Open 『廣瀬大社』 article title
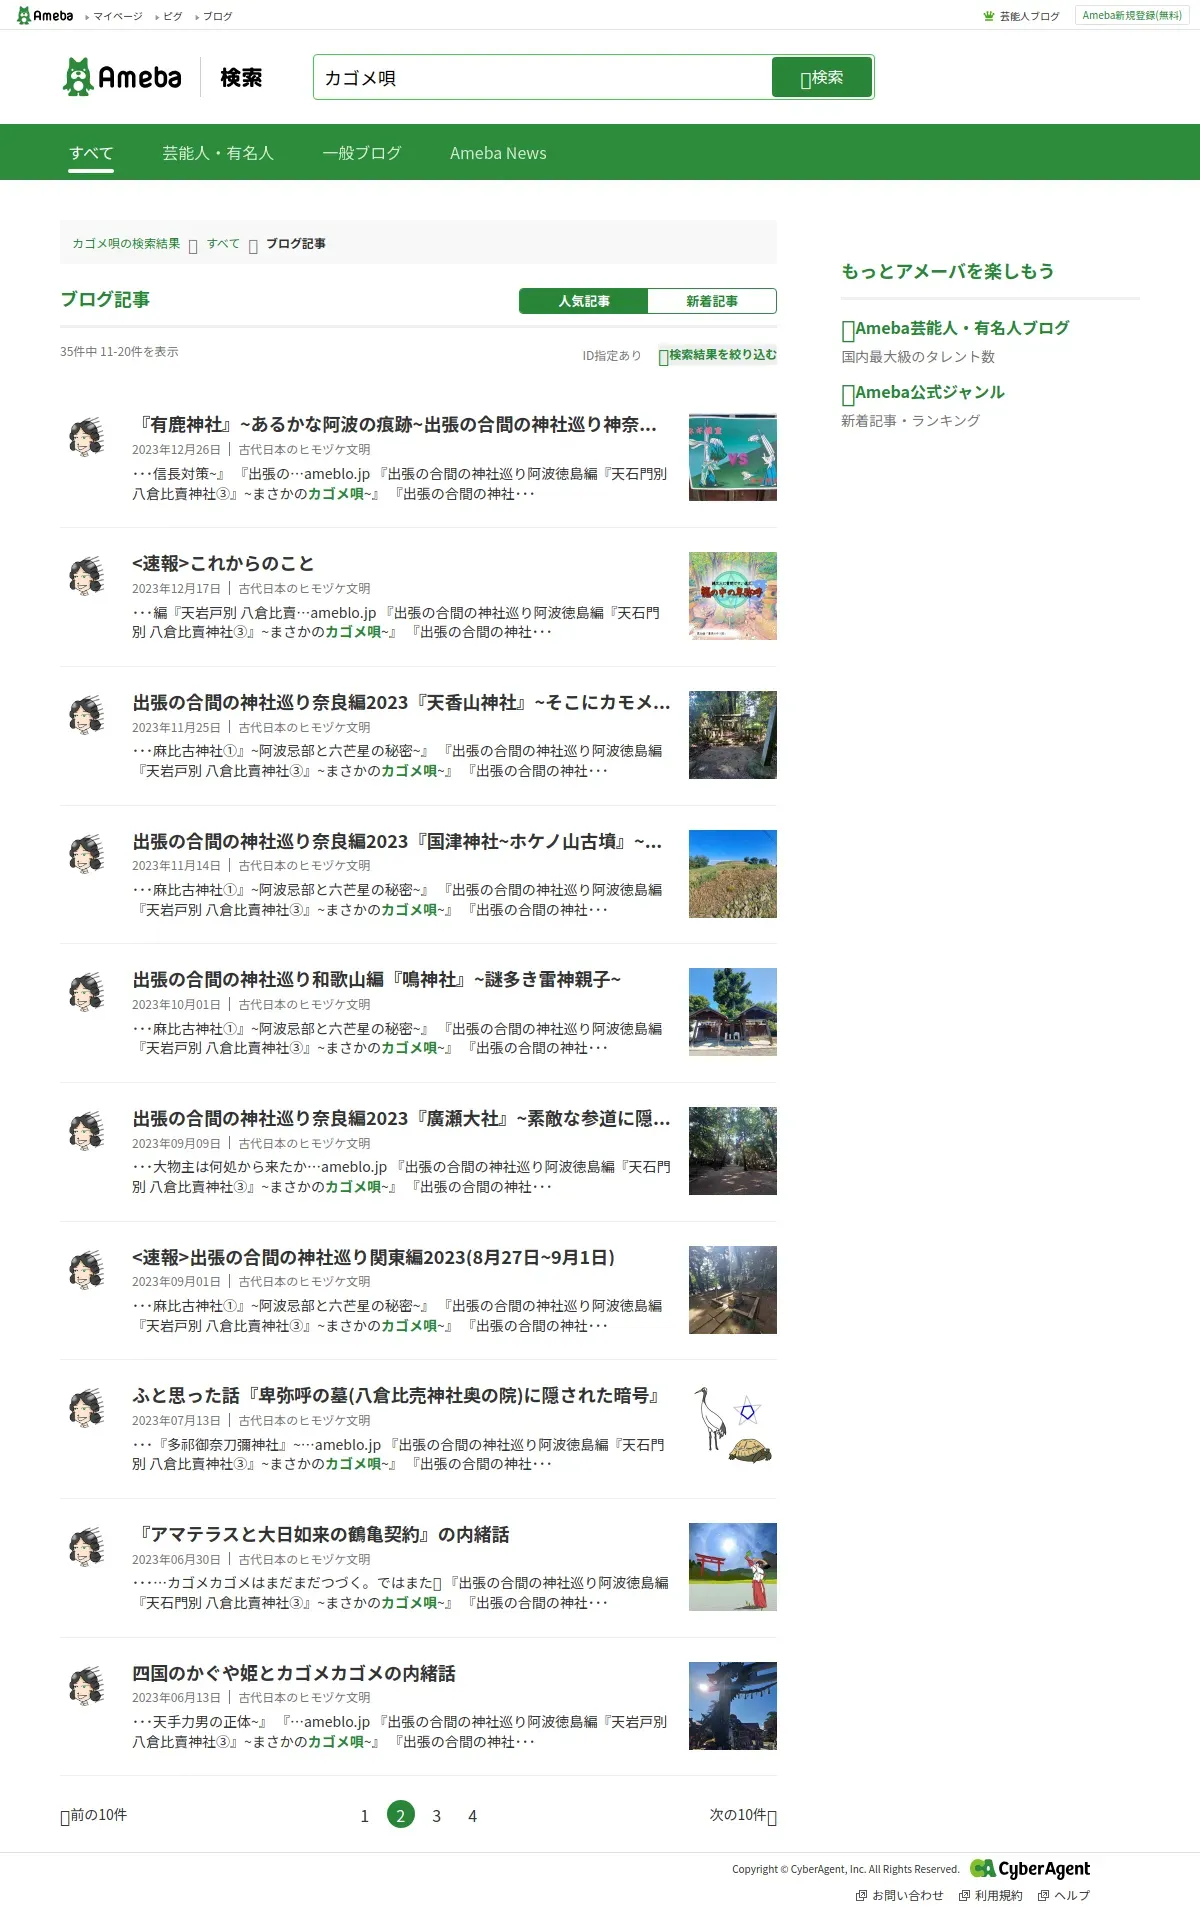This screenshot has height=1907, width=1200. (x=401, y=1119)
